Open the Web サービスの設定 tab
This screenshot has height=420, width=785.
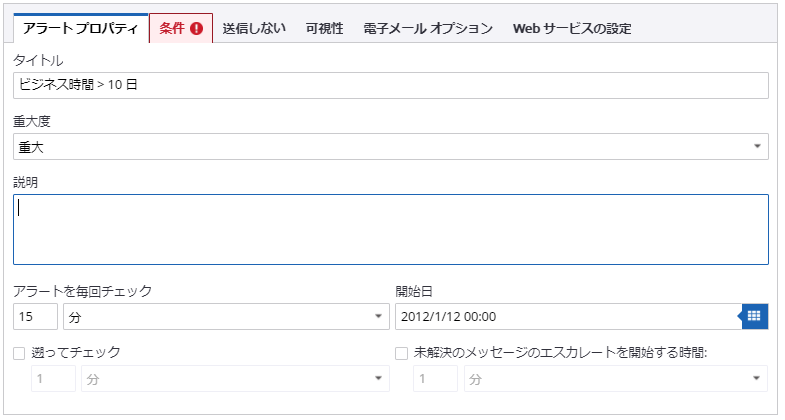pos(571,29)
